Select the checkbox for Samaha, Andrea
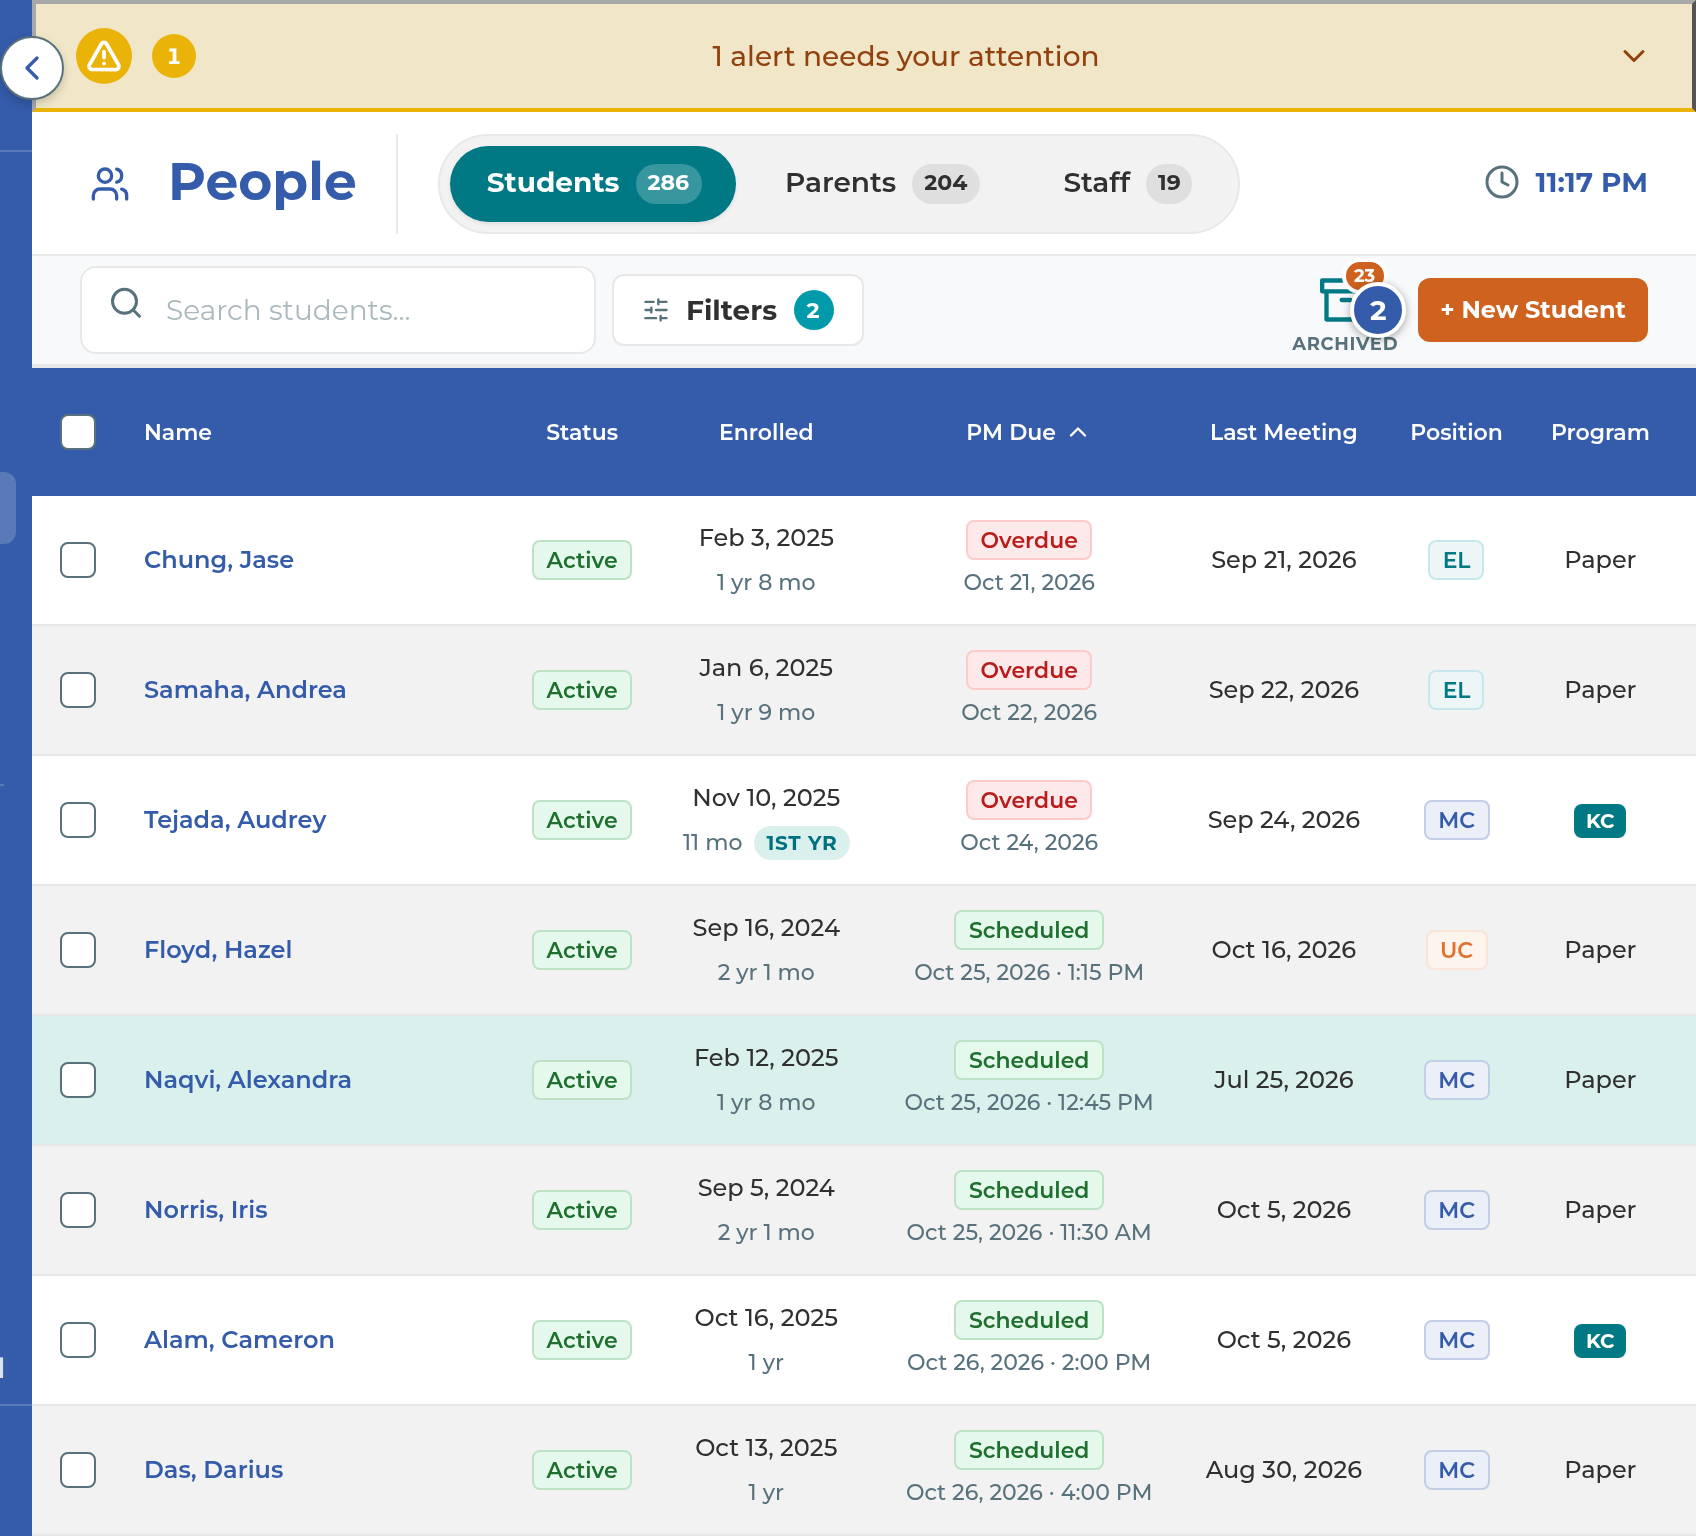Screen dimensions: 1696x1536 tap(78, 690)
